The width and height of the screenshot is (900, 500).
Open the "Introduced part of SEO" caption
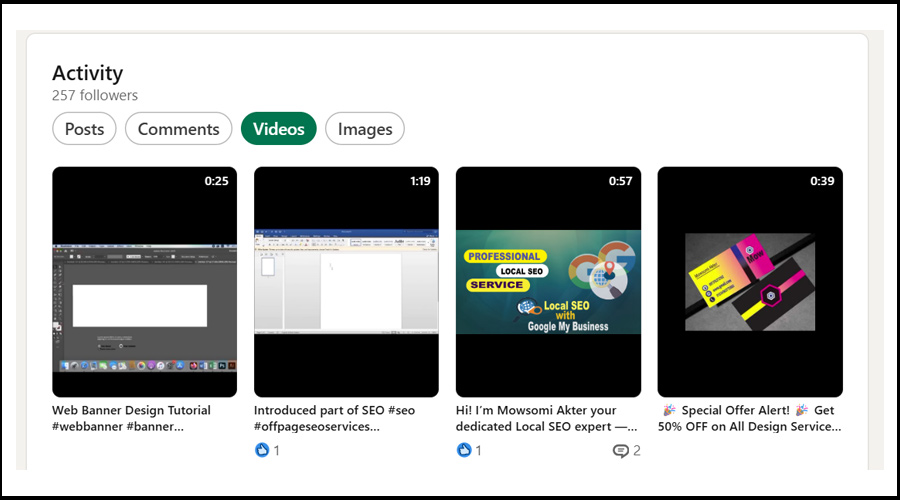[334, 418]
